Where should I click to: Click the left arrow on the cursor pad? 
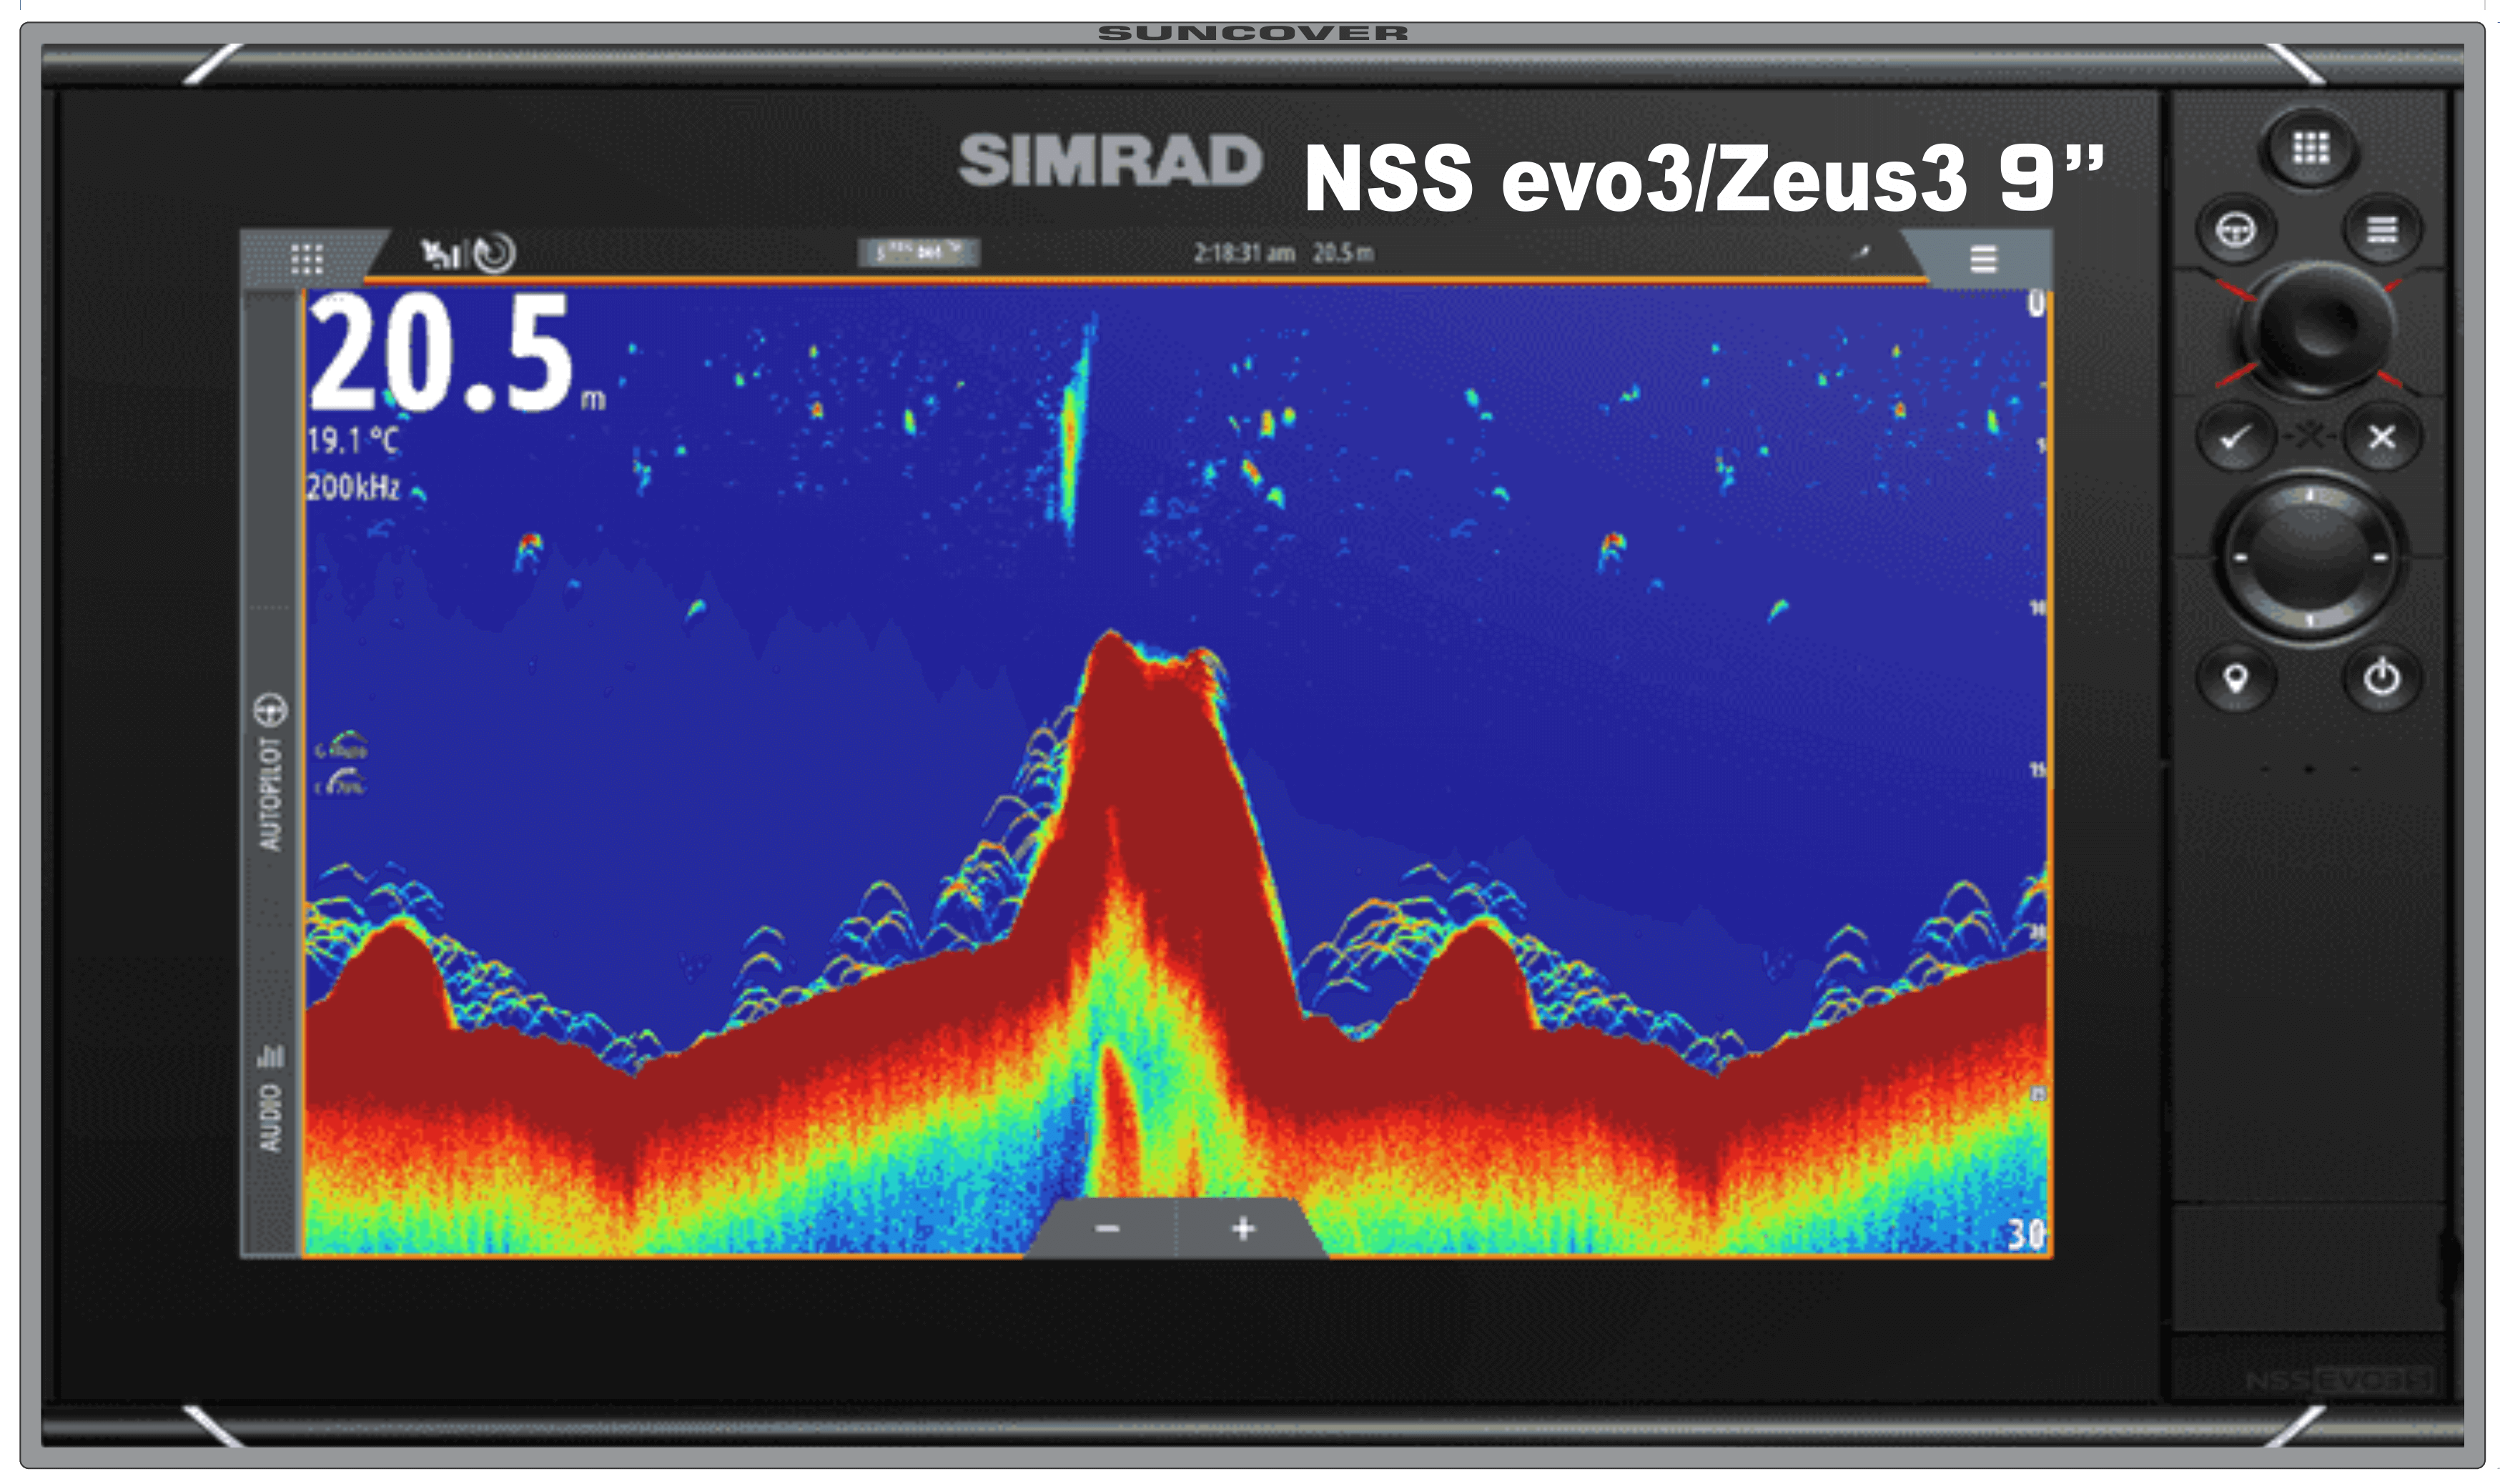(x=2240, y=558)
